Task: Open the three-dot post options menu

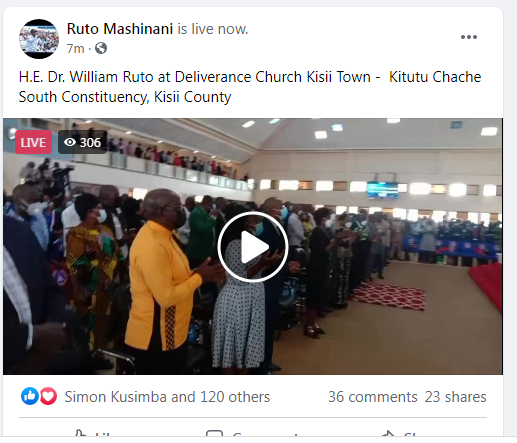Action: tap(469, 37)
